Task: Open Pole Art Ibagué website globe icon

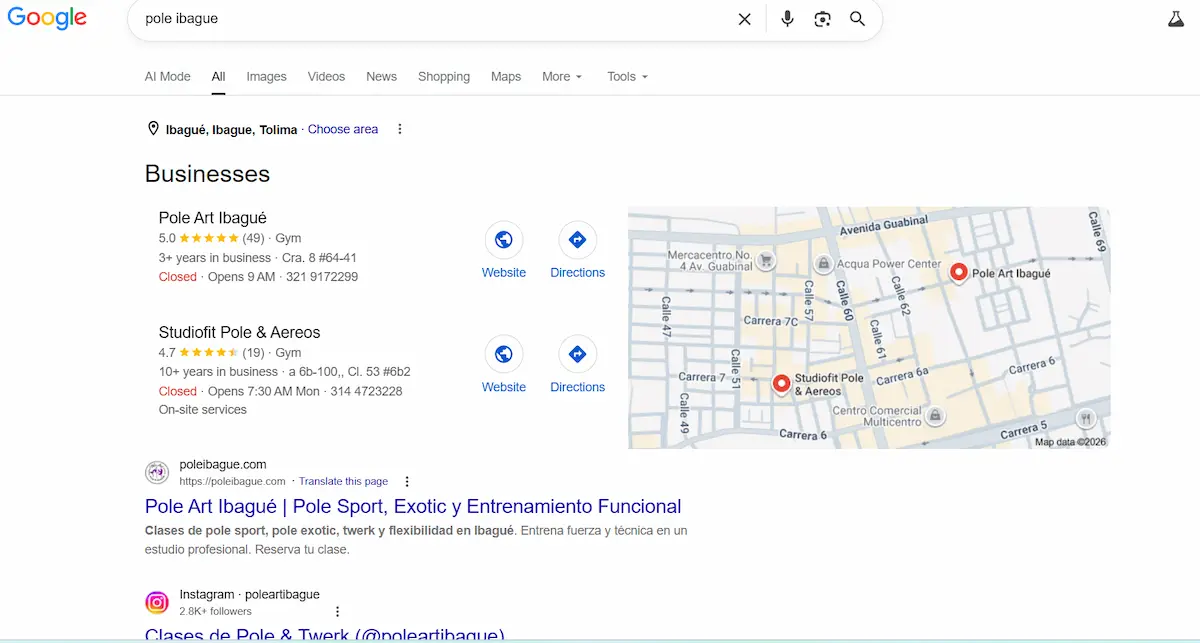Action: (504, 240)
